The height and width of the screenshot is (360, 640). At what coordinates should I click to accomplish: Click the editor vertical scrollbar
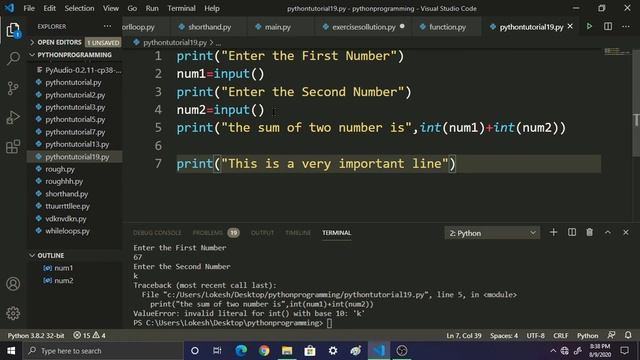pos(636,102)
